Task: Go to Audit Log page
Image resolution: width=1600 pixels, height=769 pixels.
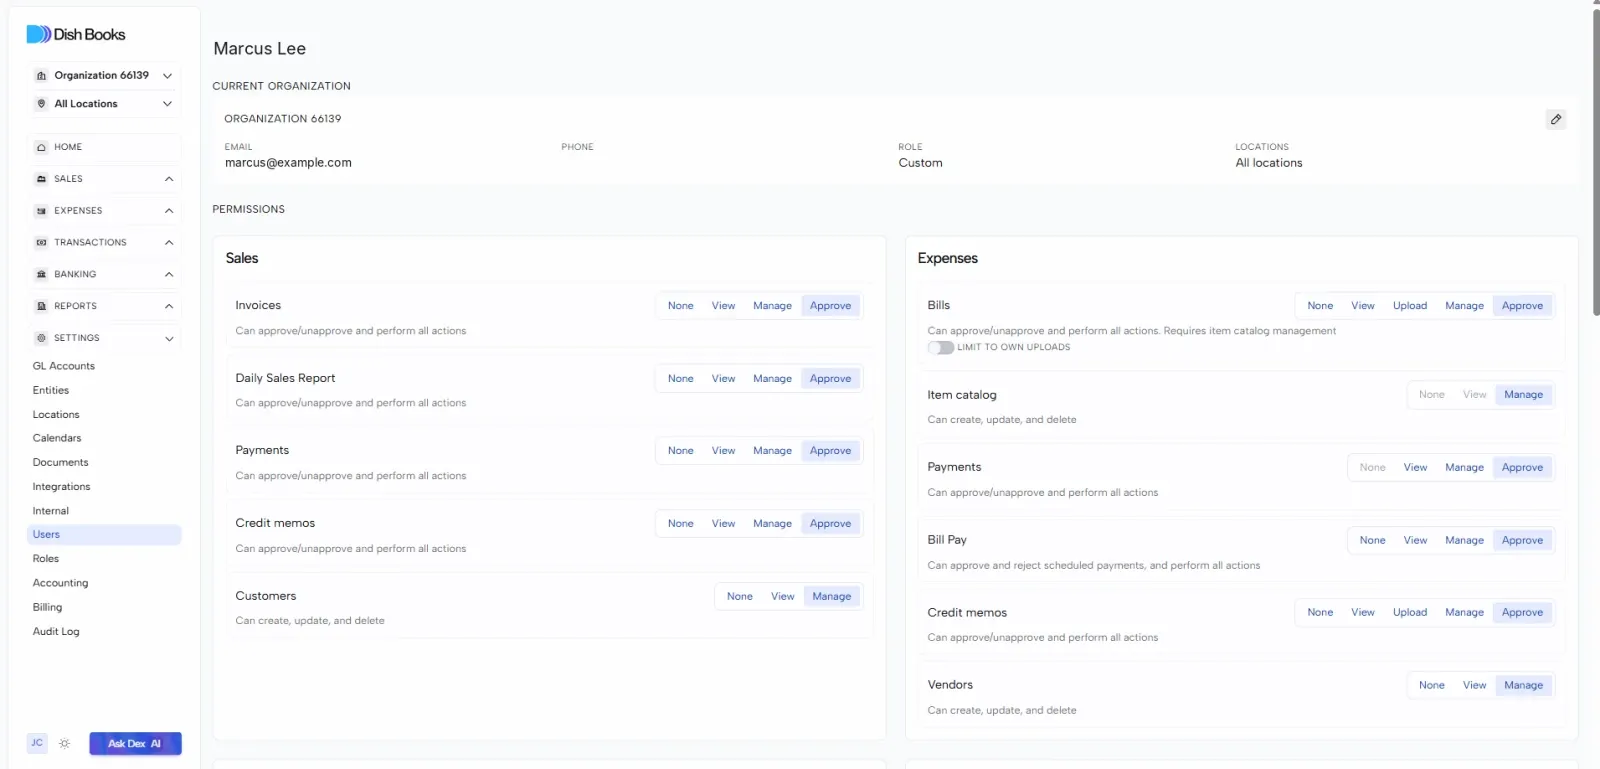Action: (56, 632)
